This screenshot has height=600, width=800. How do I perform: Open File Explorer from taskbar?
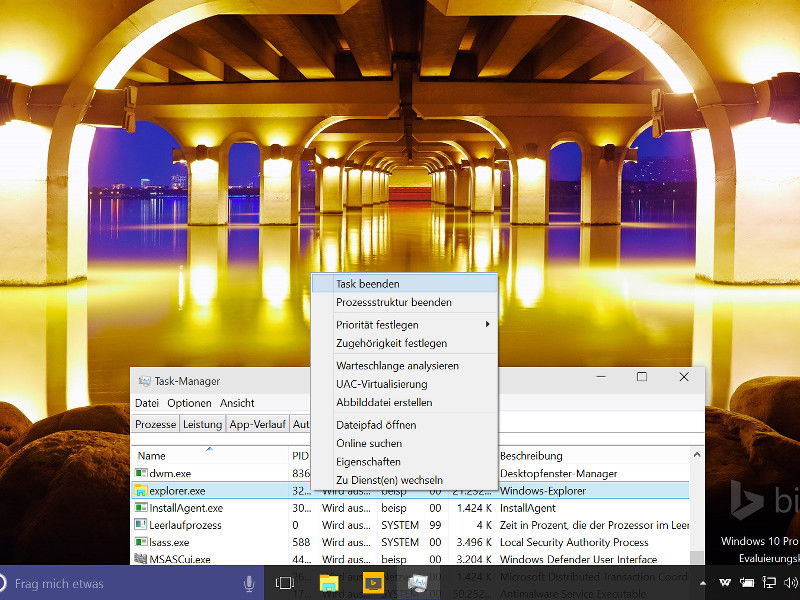click(329, 583)
